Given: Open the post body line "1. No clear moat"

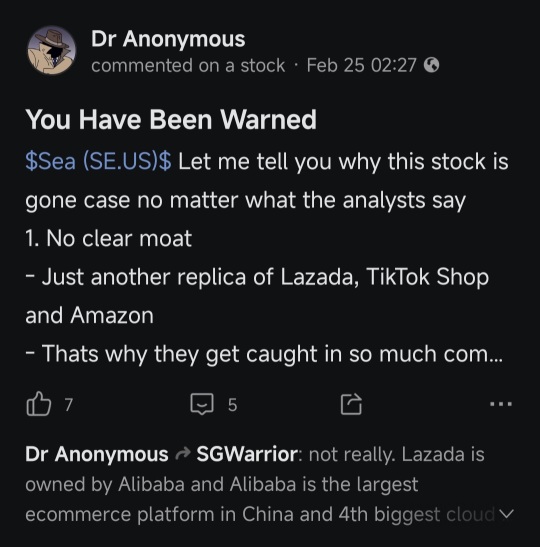Looking at the screenshot, I should point(108,239).
